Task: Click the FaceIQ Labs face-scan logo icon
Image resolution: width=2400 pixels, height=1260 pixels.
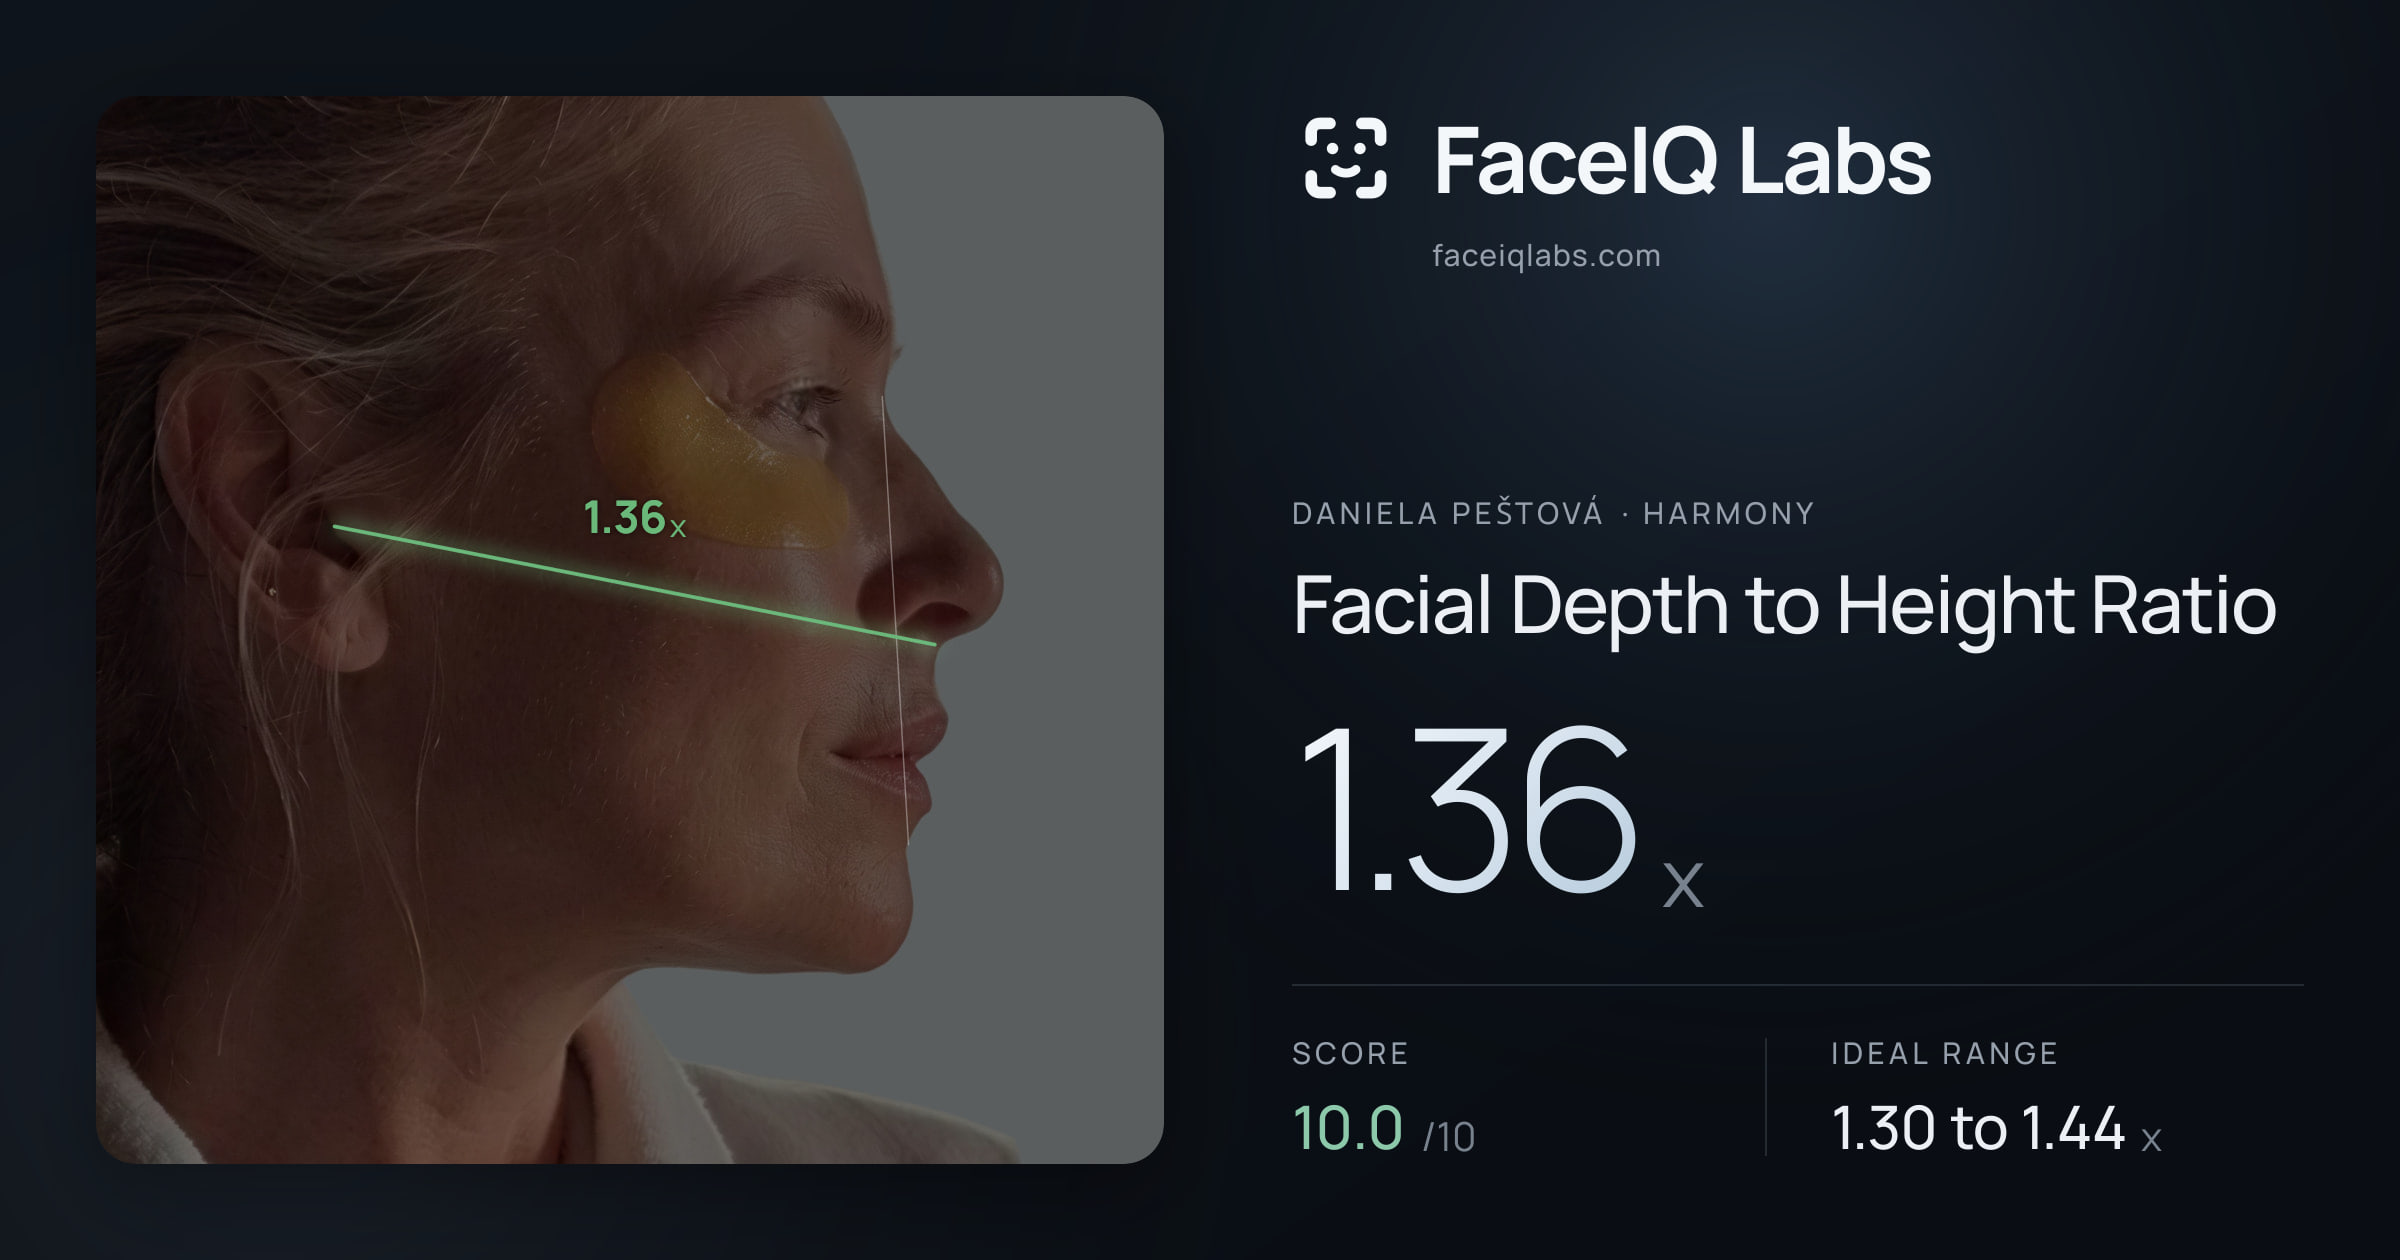Action: (1345, 158)
